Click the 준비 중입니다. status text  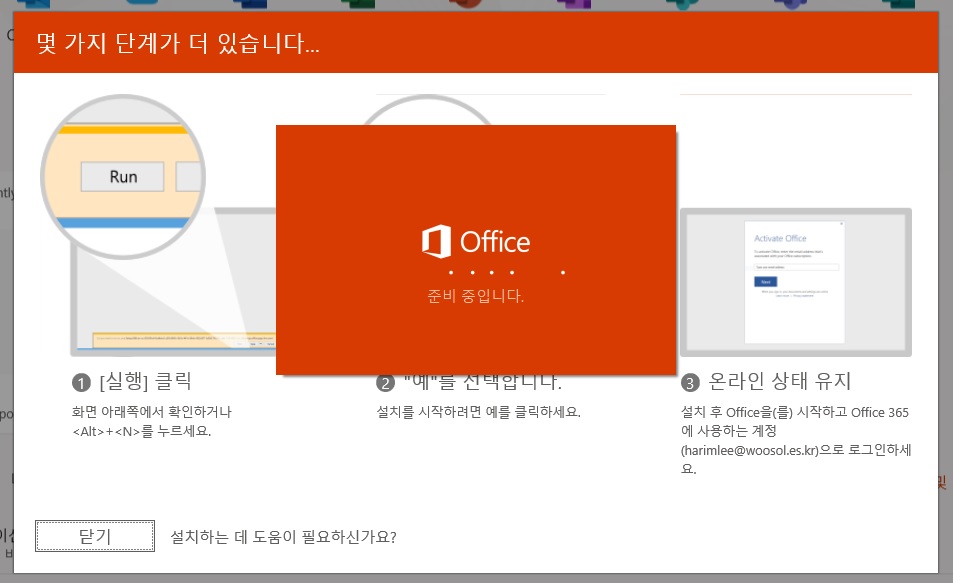coord(475,296)
